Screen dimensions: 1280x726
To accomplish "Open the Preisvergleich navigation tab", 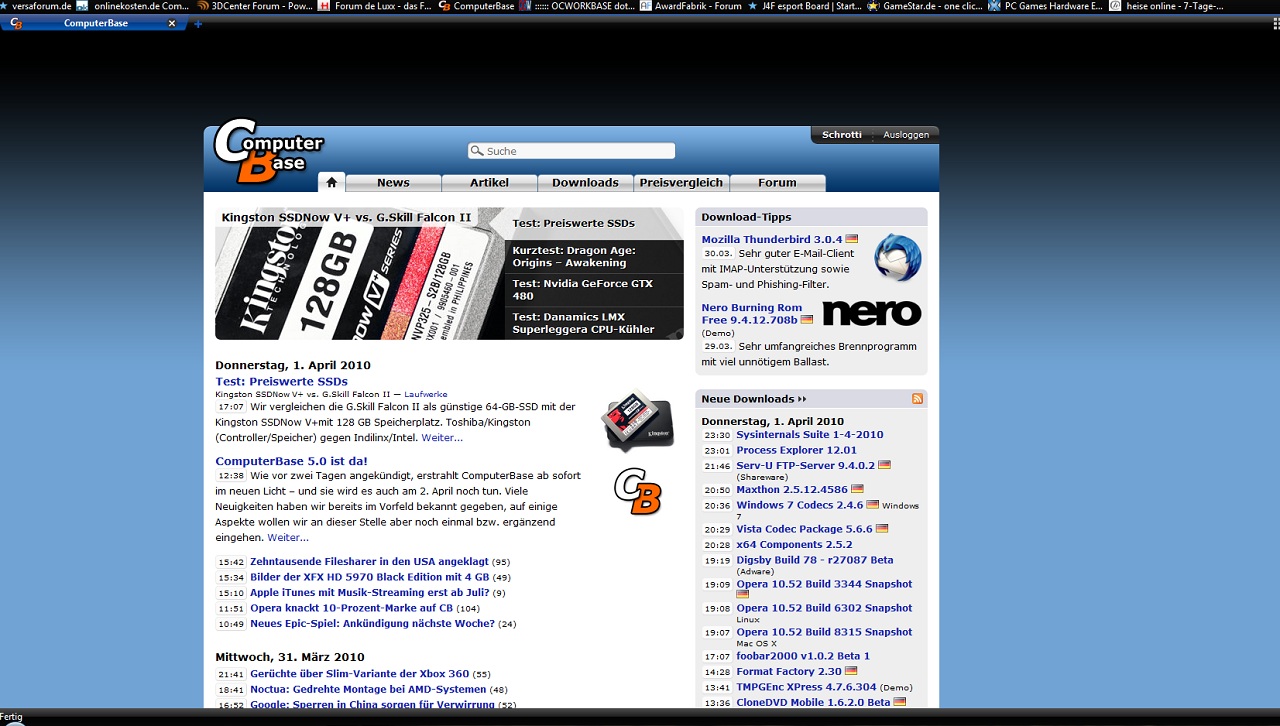I will 681,183.
